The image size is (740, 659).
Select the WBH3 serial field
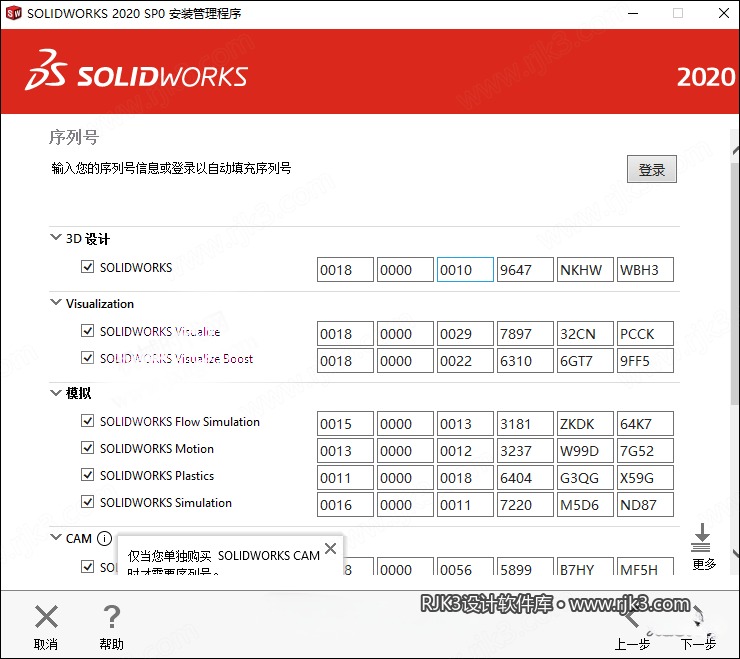[645, 270]
